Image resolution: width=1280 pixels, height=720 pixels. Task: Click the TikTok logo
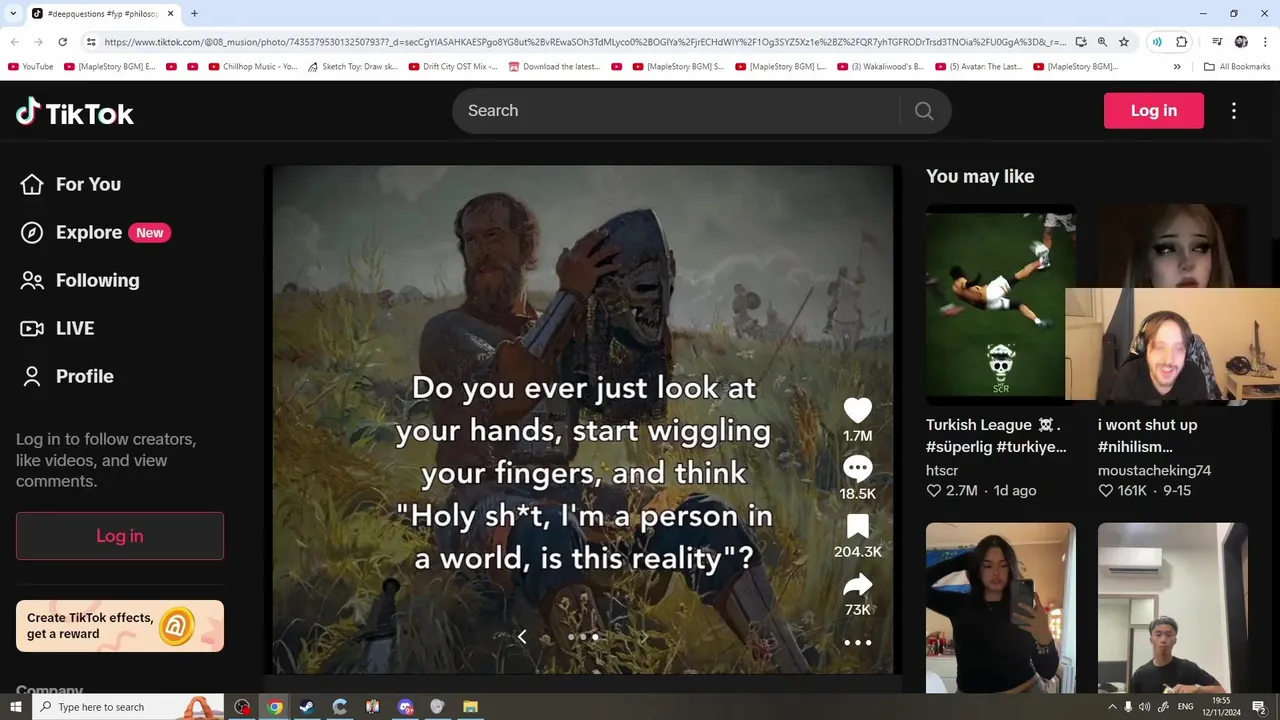(x=75, y=112)
